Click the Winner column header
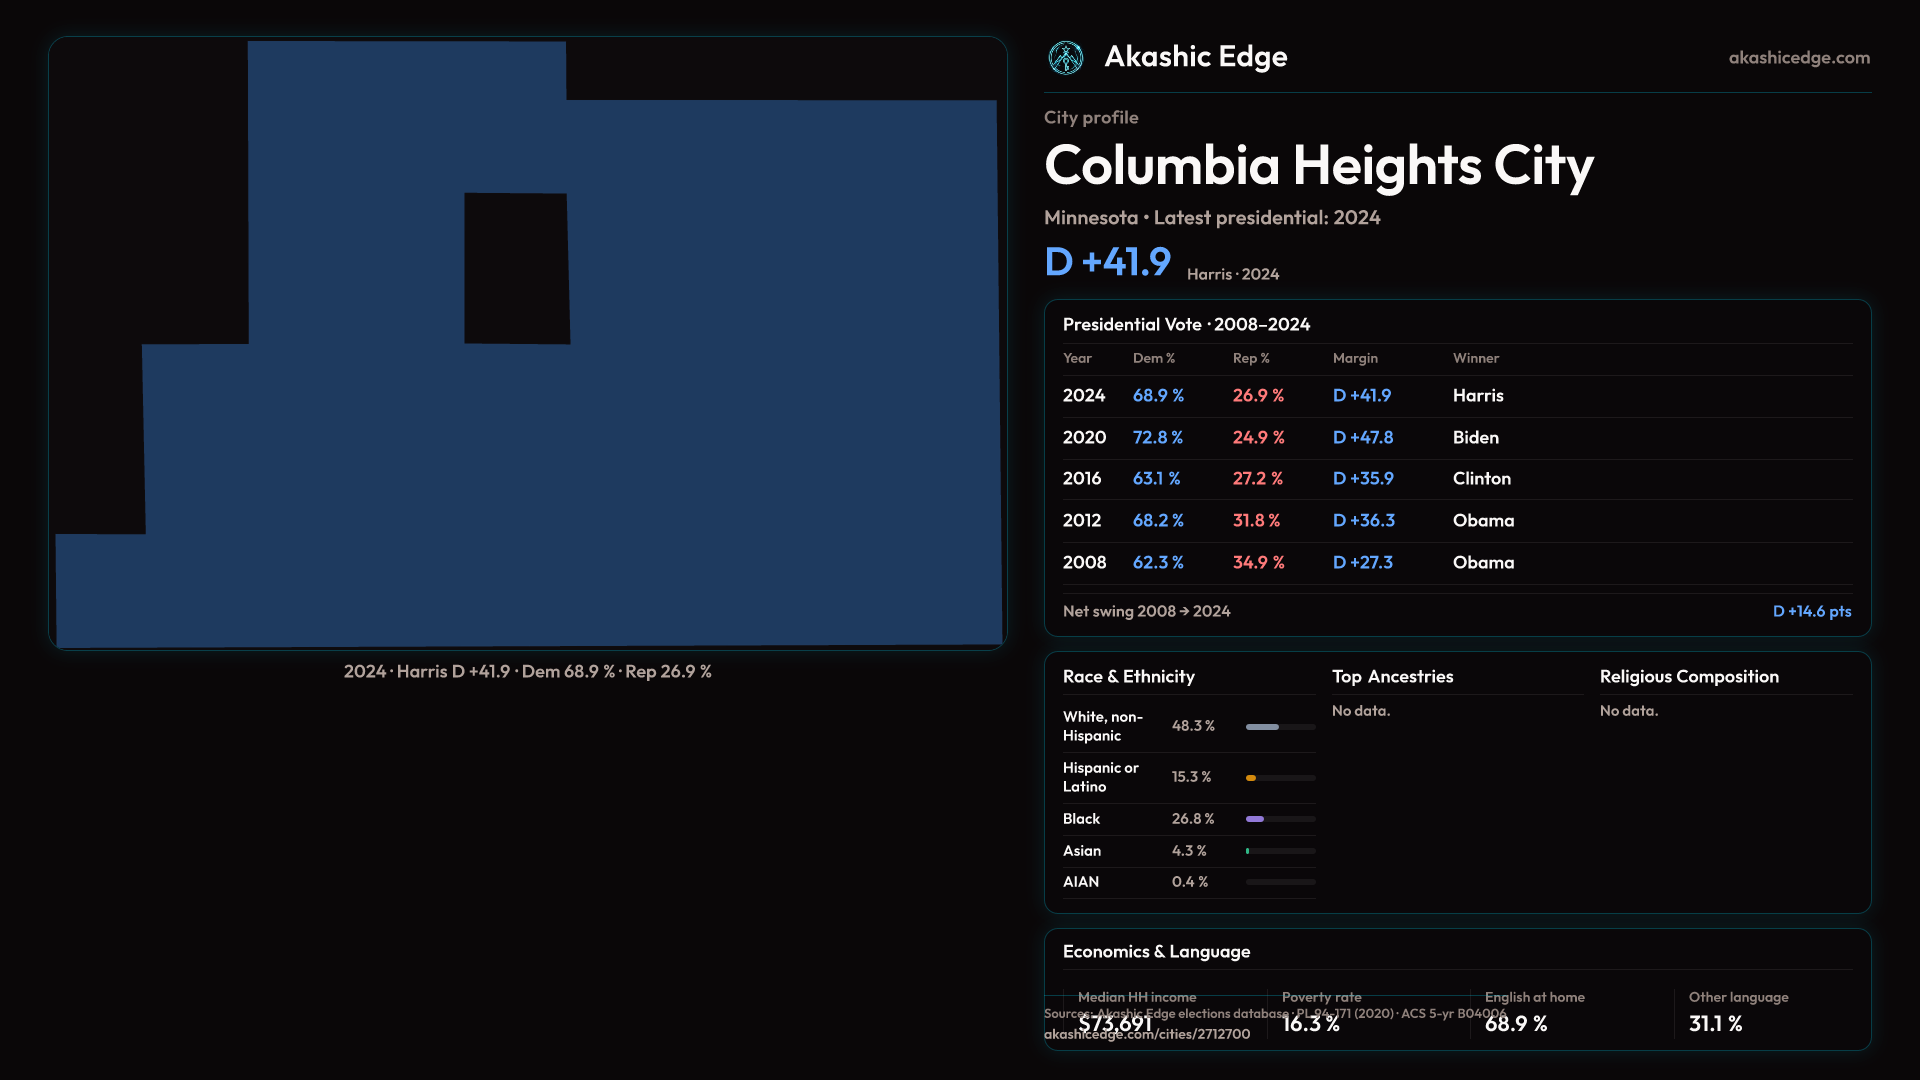 click(x=1475, y=358)
